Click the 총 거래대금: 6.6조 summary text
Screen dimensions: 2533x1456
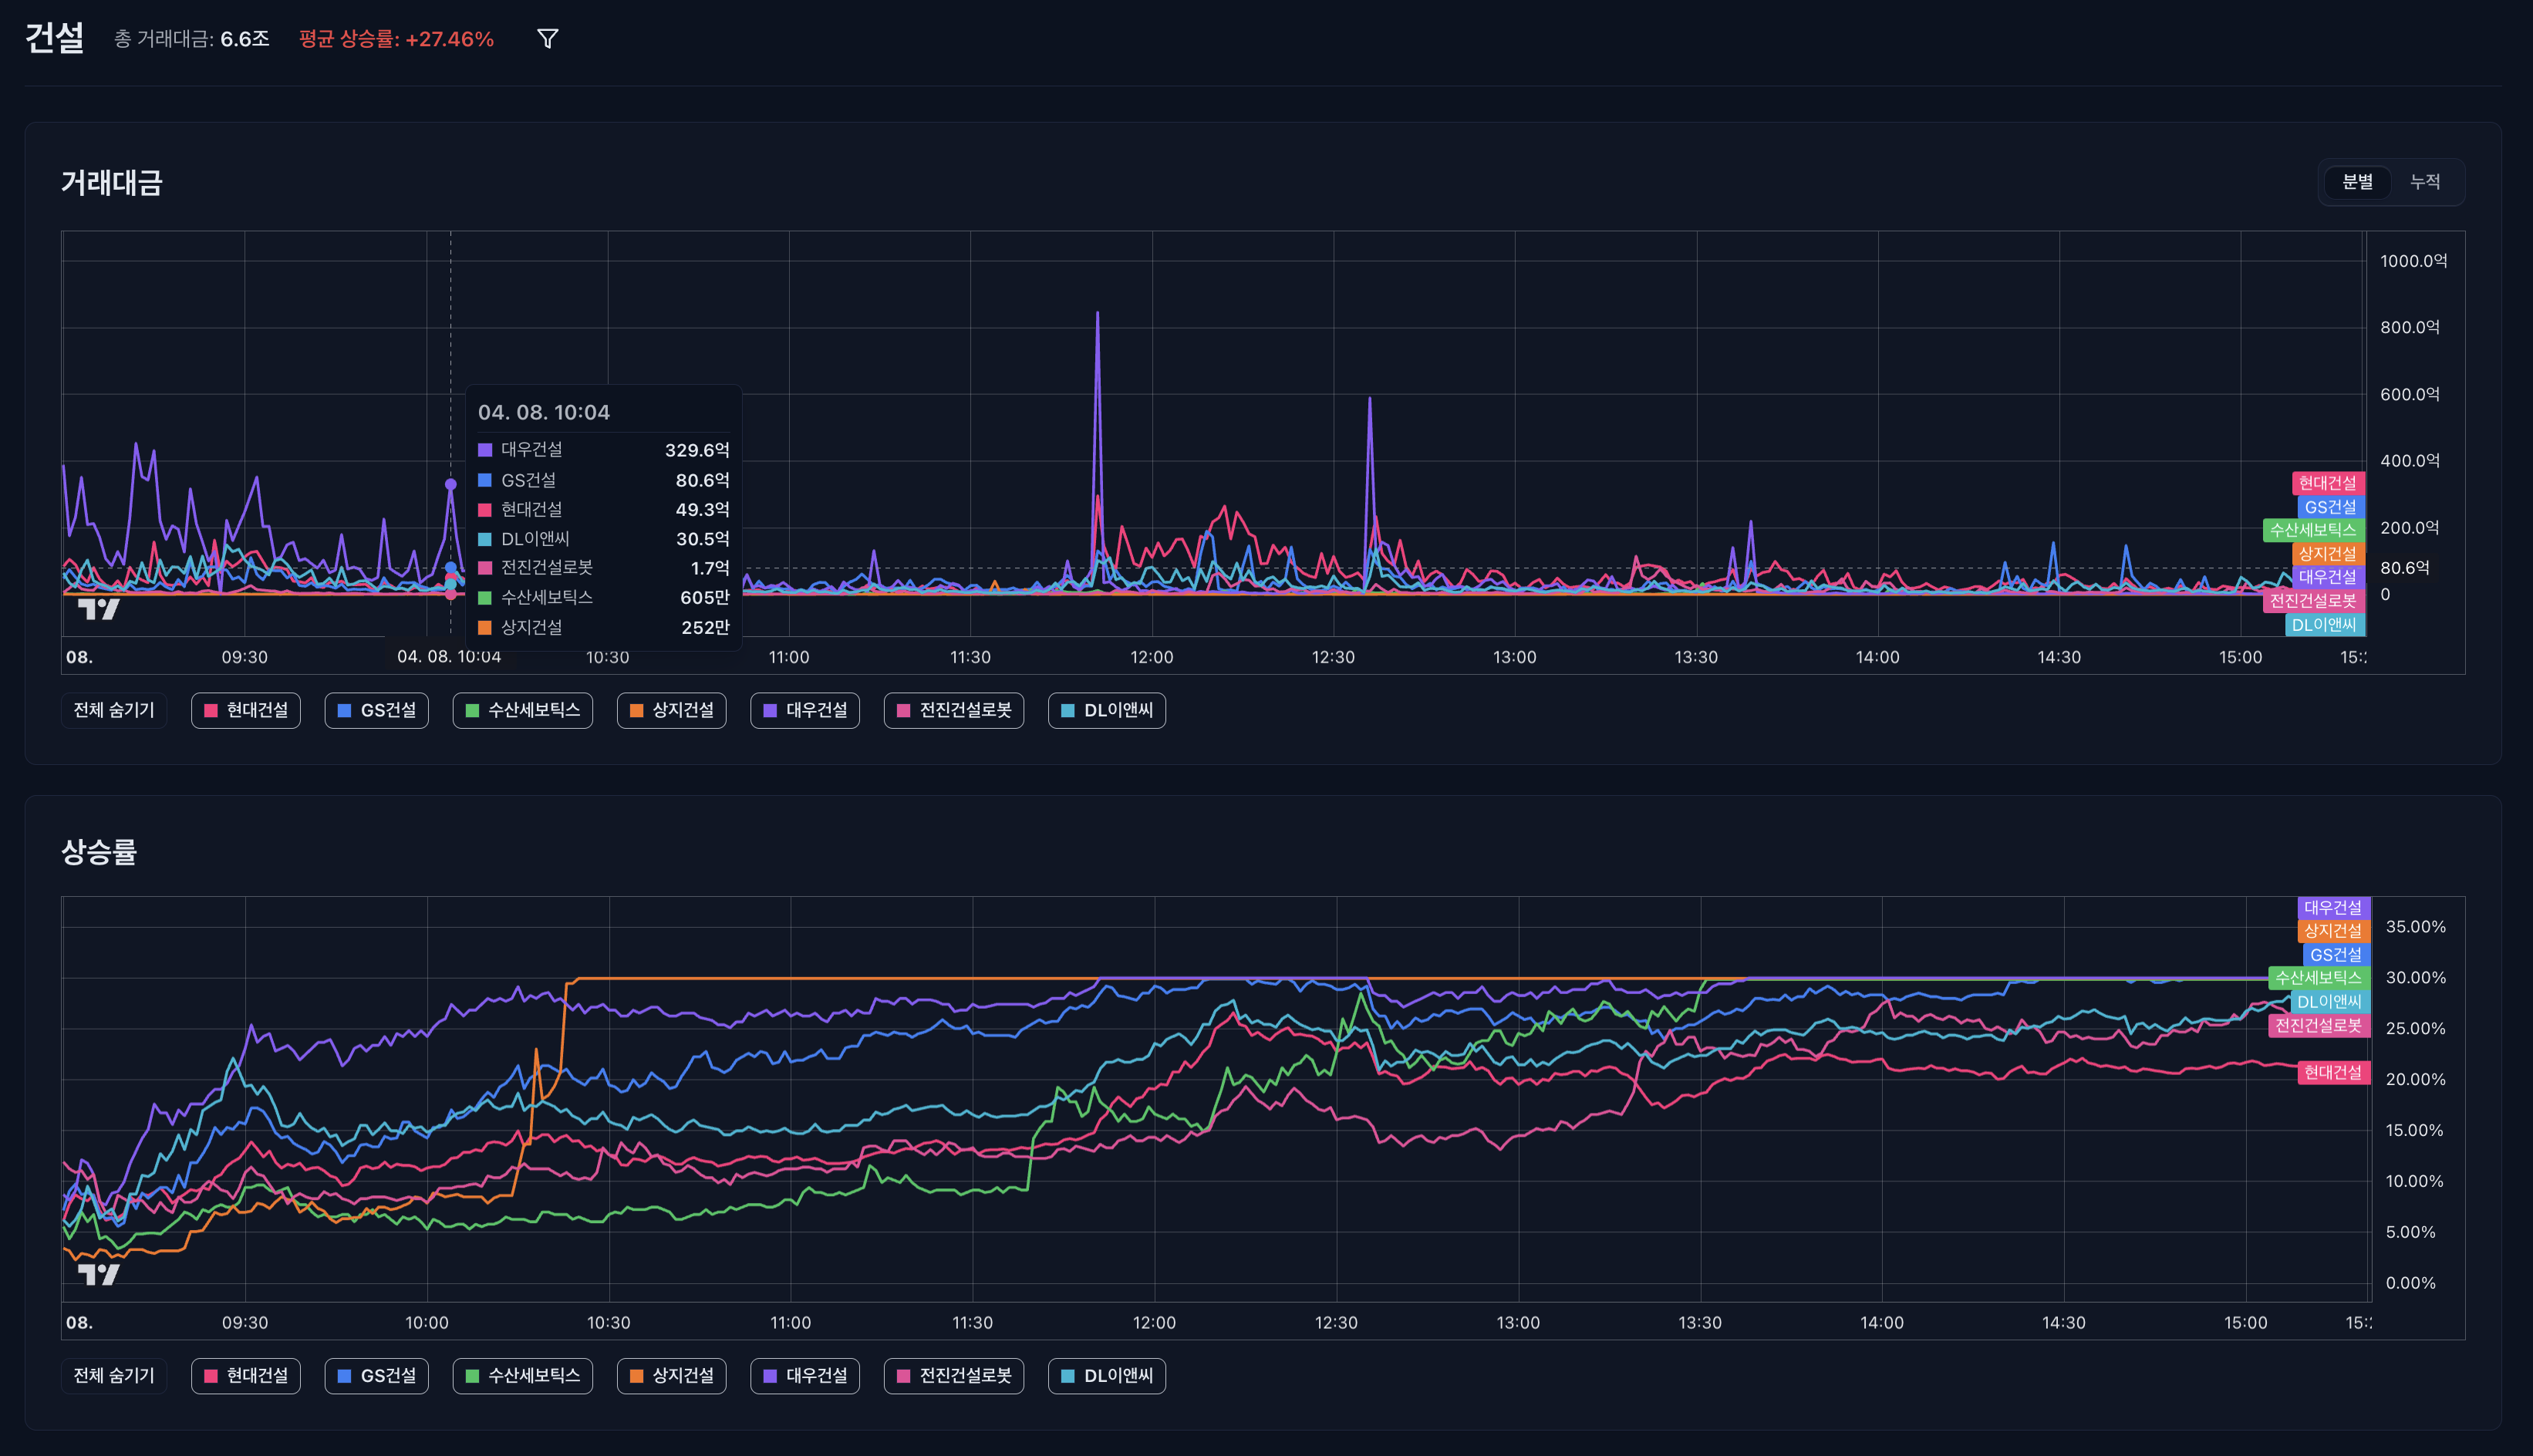coord(192,39)
